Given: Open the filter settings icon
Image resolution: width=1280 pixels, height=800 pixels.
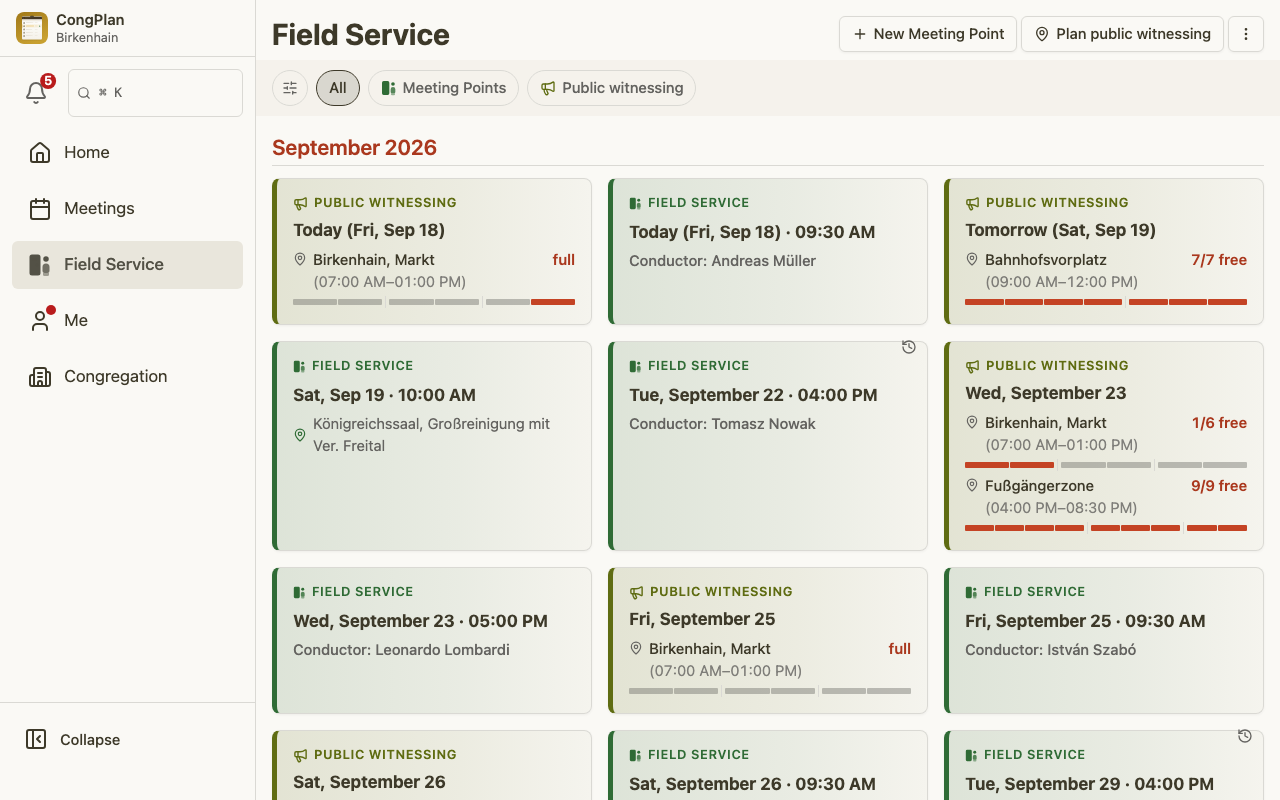Looking at the screenshot, I should [290, 88].
